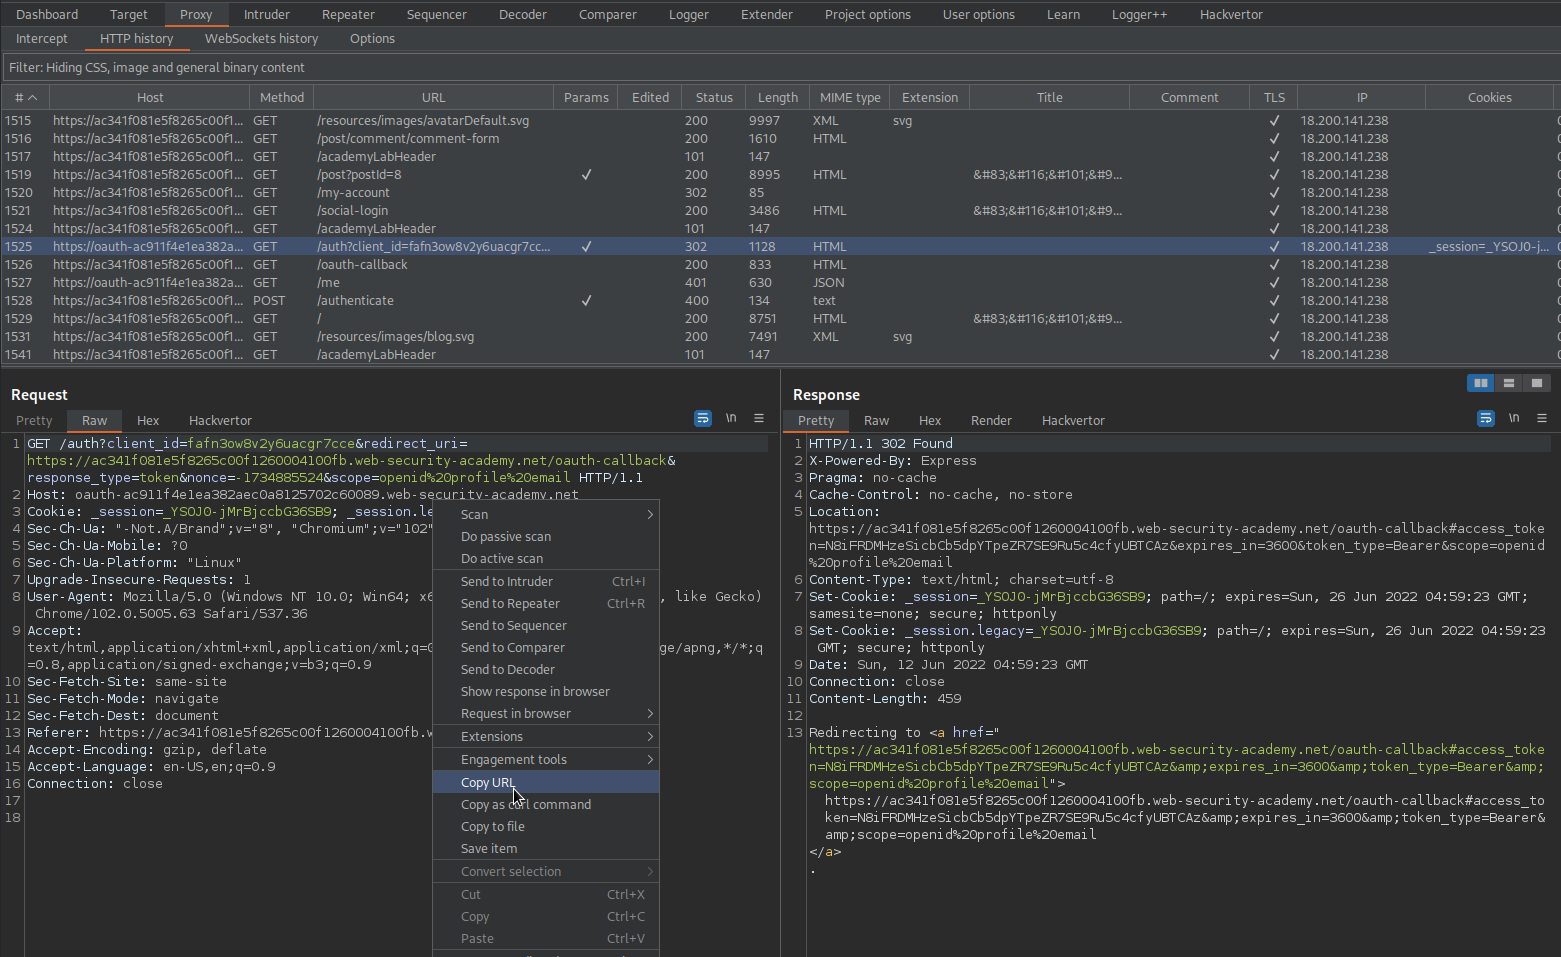1561x957 pixels.
Task: Open Hackvertor tab in Request pane
Action: coord(220,420)
